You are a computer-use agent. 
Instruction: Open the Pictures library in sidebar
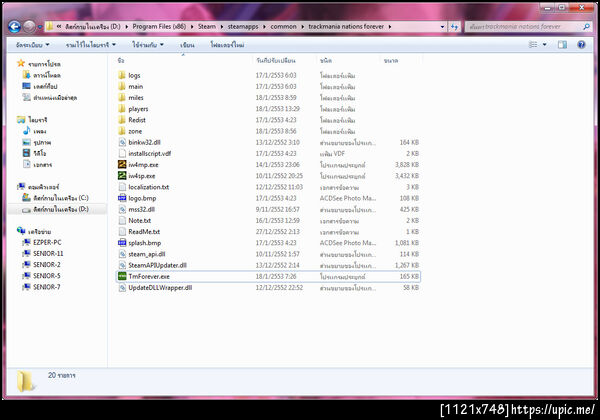(x=37, y=142)
